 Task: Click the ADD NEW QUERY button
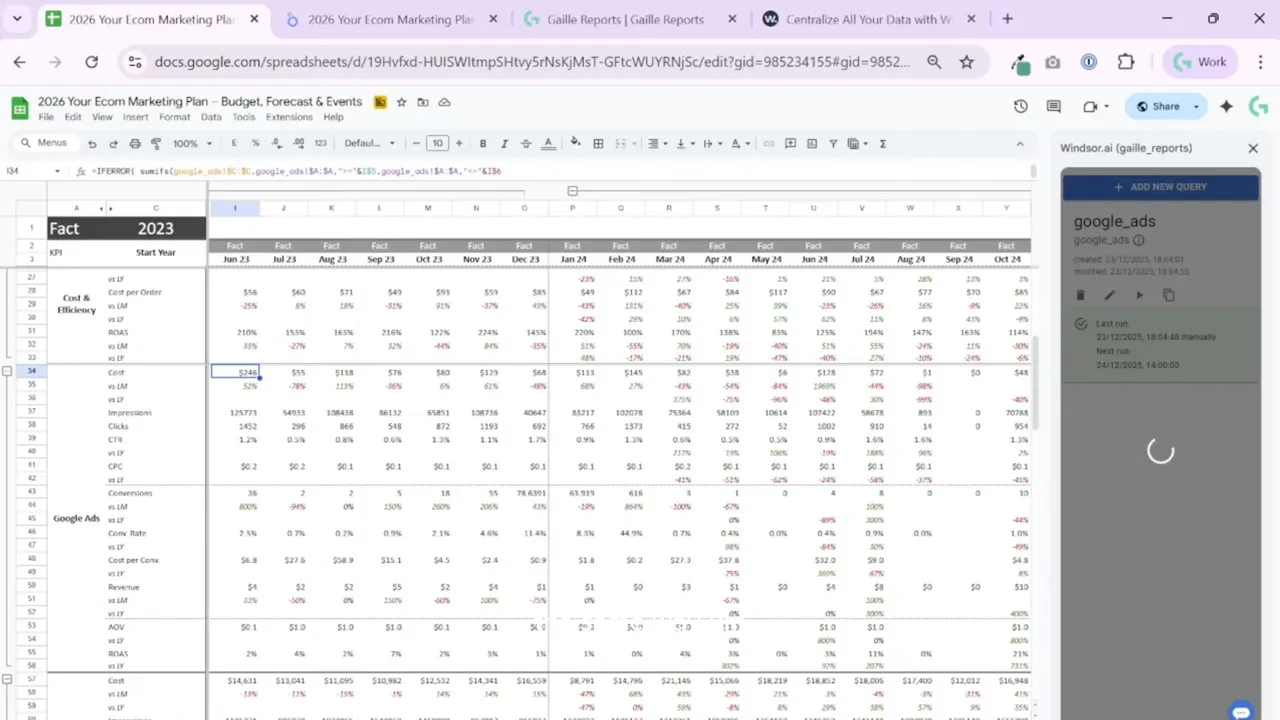1160,186
